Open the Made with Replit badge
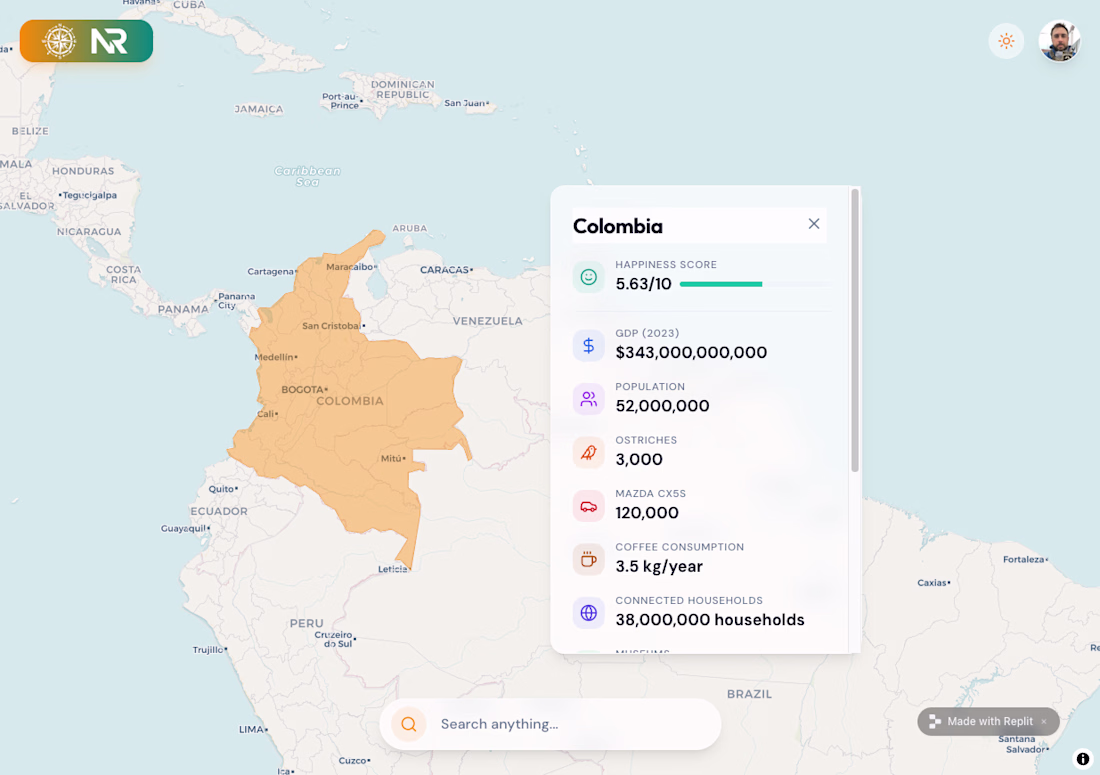Image resolution: width=1100 pixels, height=775 pixels. click(x=980, y=721)
